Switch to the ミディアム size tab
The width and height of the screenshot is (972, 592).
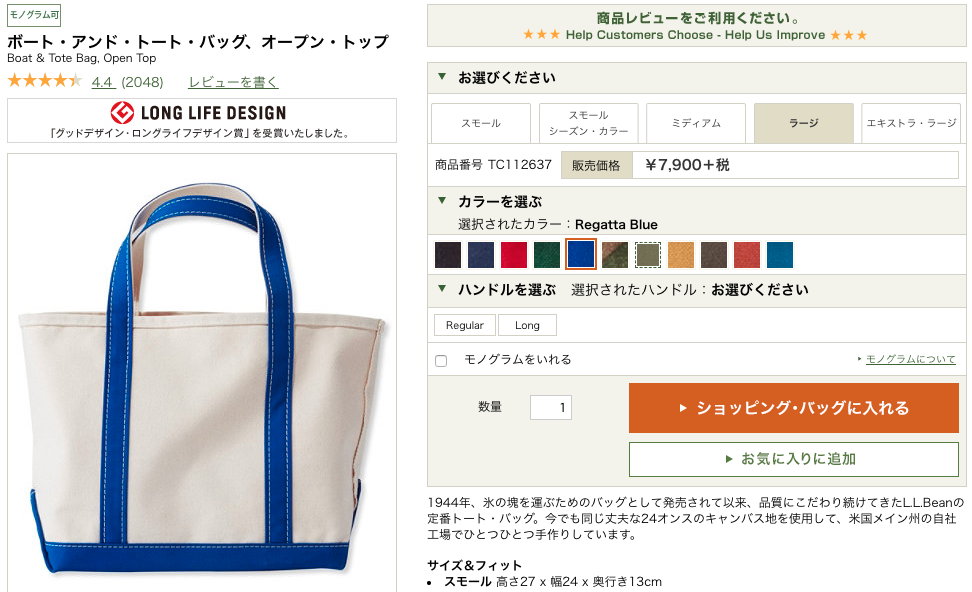tap(696, 123)
